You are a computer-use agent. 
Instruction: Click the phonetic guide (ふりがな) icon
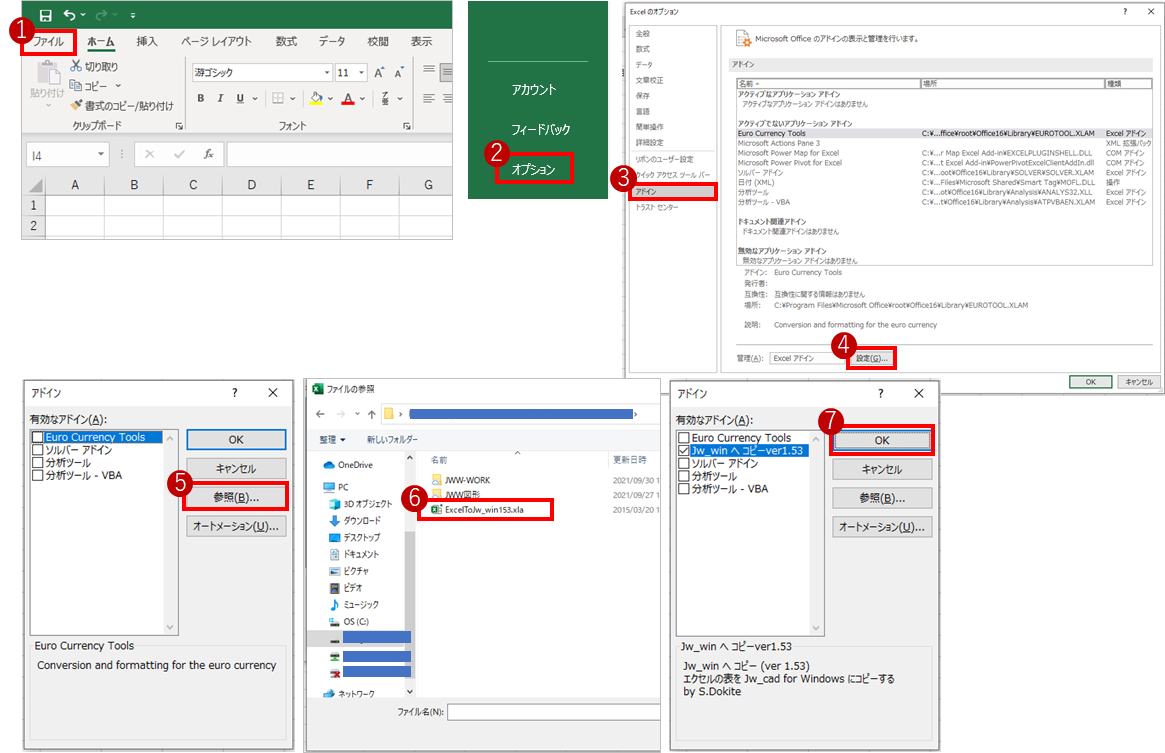(385, 98)
